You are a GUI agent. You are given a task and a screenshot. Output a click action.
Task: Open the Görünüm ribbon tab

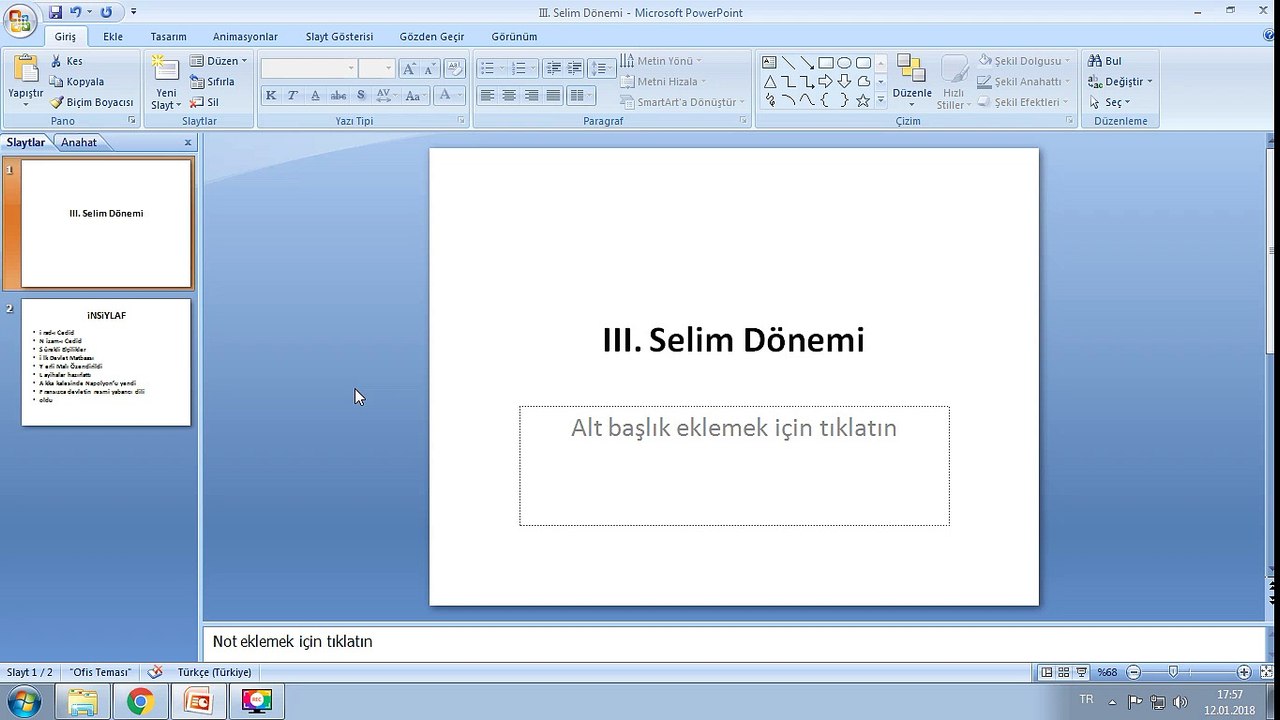[x=514, y=36]
